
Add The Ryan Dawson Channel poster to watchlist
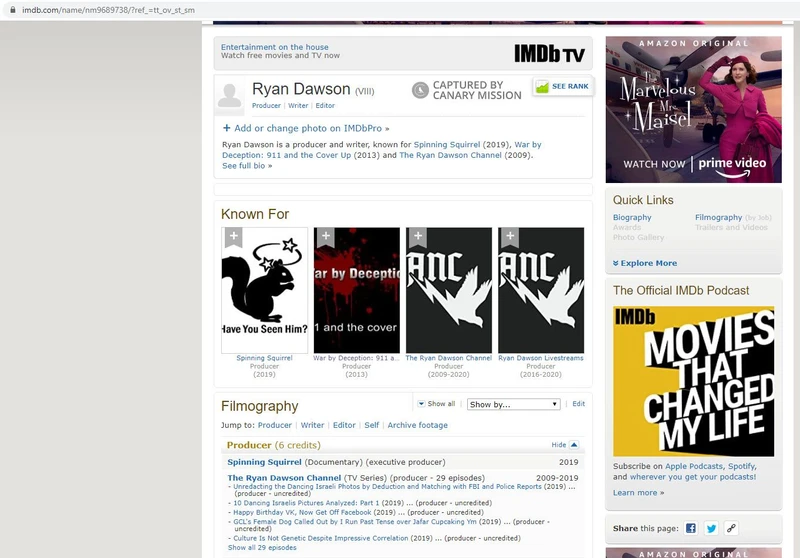[418, 237]
